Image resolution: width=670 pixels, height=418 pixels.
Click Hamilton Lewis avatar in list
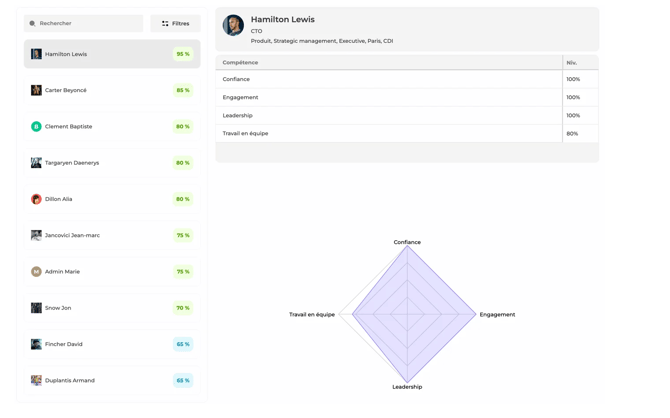[36, 54]
